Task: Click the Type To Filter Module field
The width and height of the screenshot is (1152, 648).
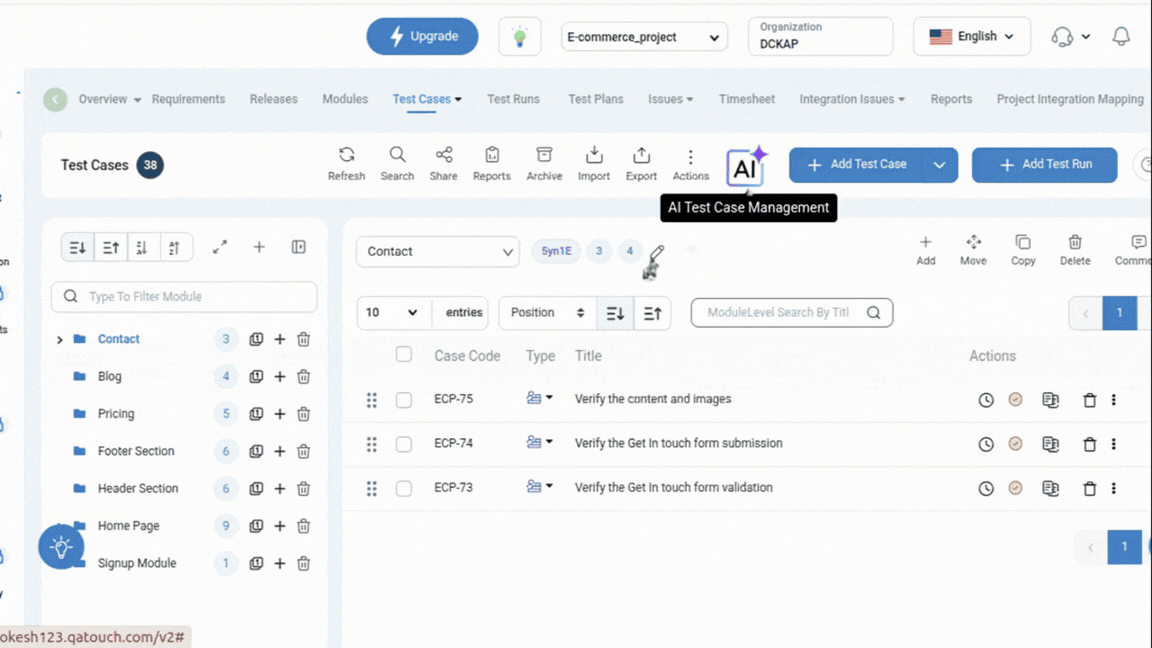Action: pyautogui.click(x=196, y=297)
